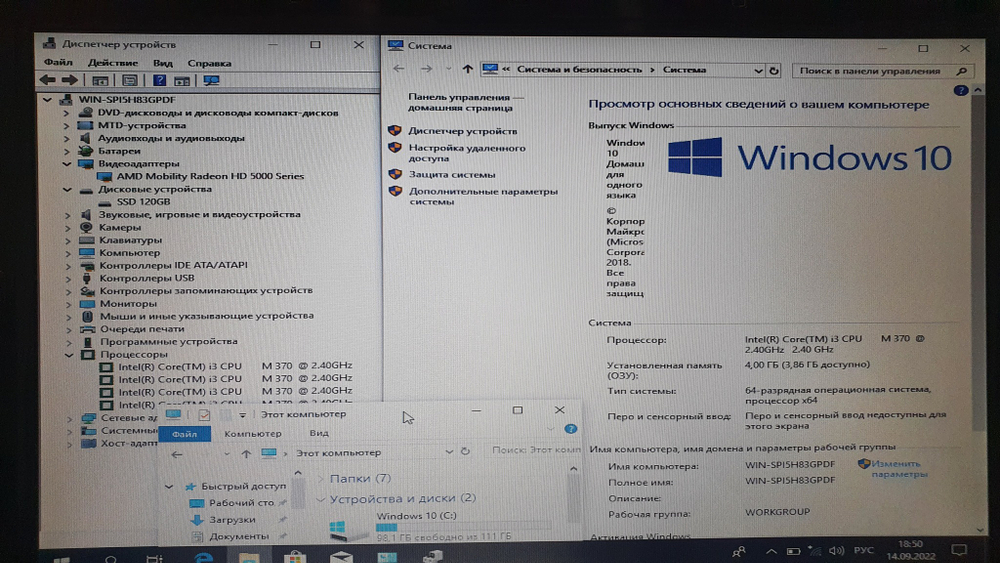
Task: Click Back arrow in Device Manager toolbar
Action: pyautogui.click(x=47, y=80)
